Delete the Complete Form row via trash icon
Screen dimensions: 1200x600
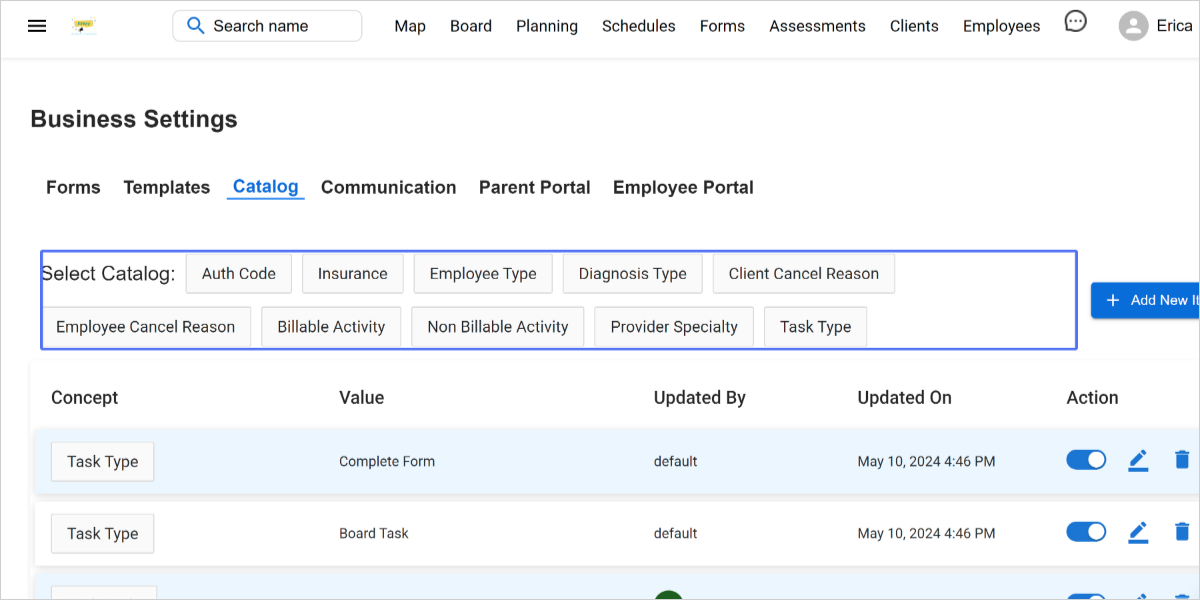[1181, 460]
